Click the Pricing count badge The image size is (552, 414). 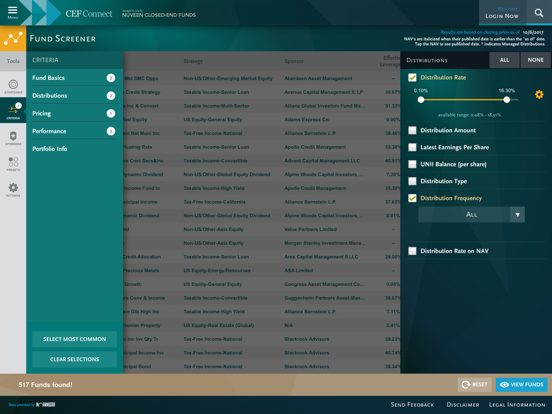[111, 113]
